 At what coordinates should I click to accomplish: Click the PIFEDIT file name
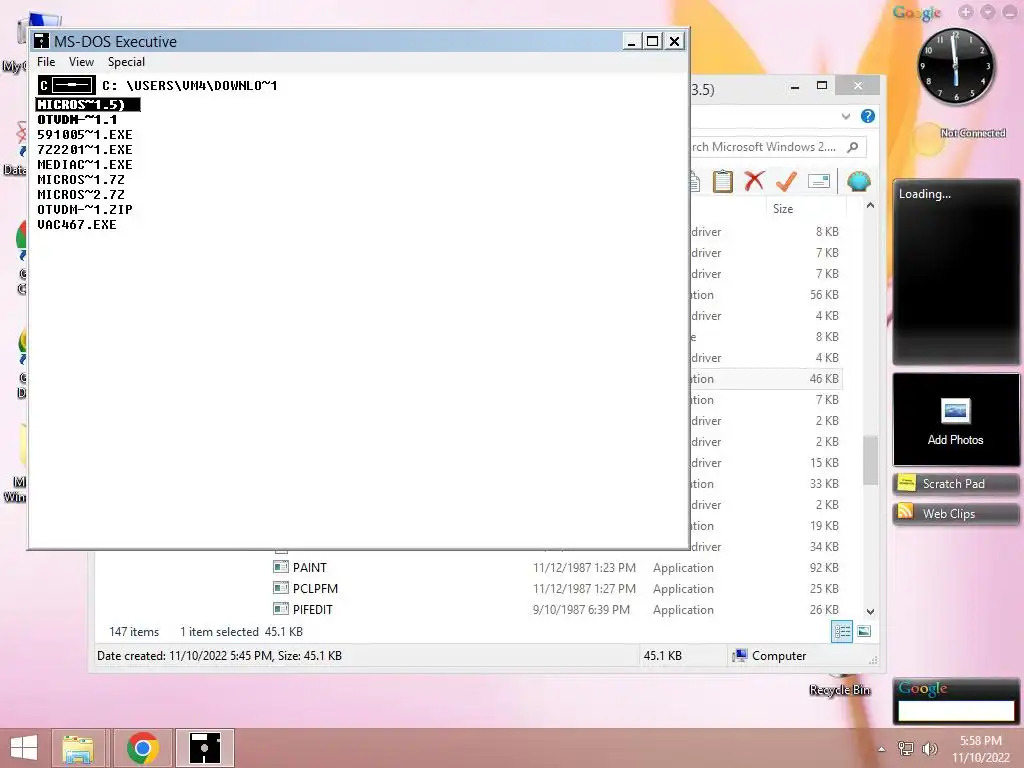(313, 609)
